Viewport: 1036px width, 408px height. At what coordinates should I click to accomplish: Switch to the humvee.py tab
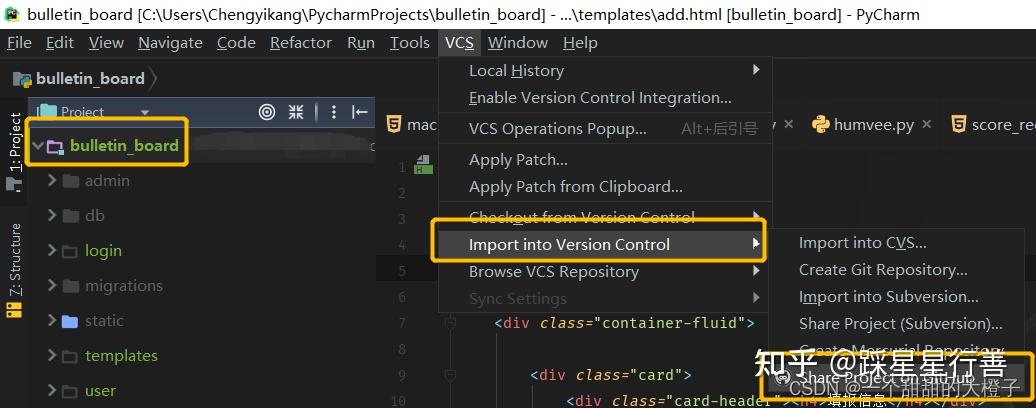[873, 125]
